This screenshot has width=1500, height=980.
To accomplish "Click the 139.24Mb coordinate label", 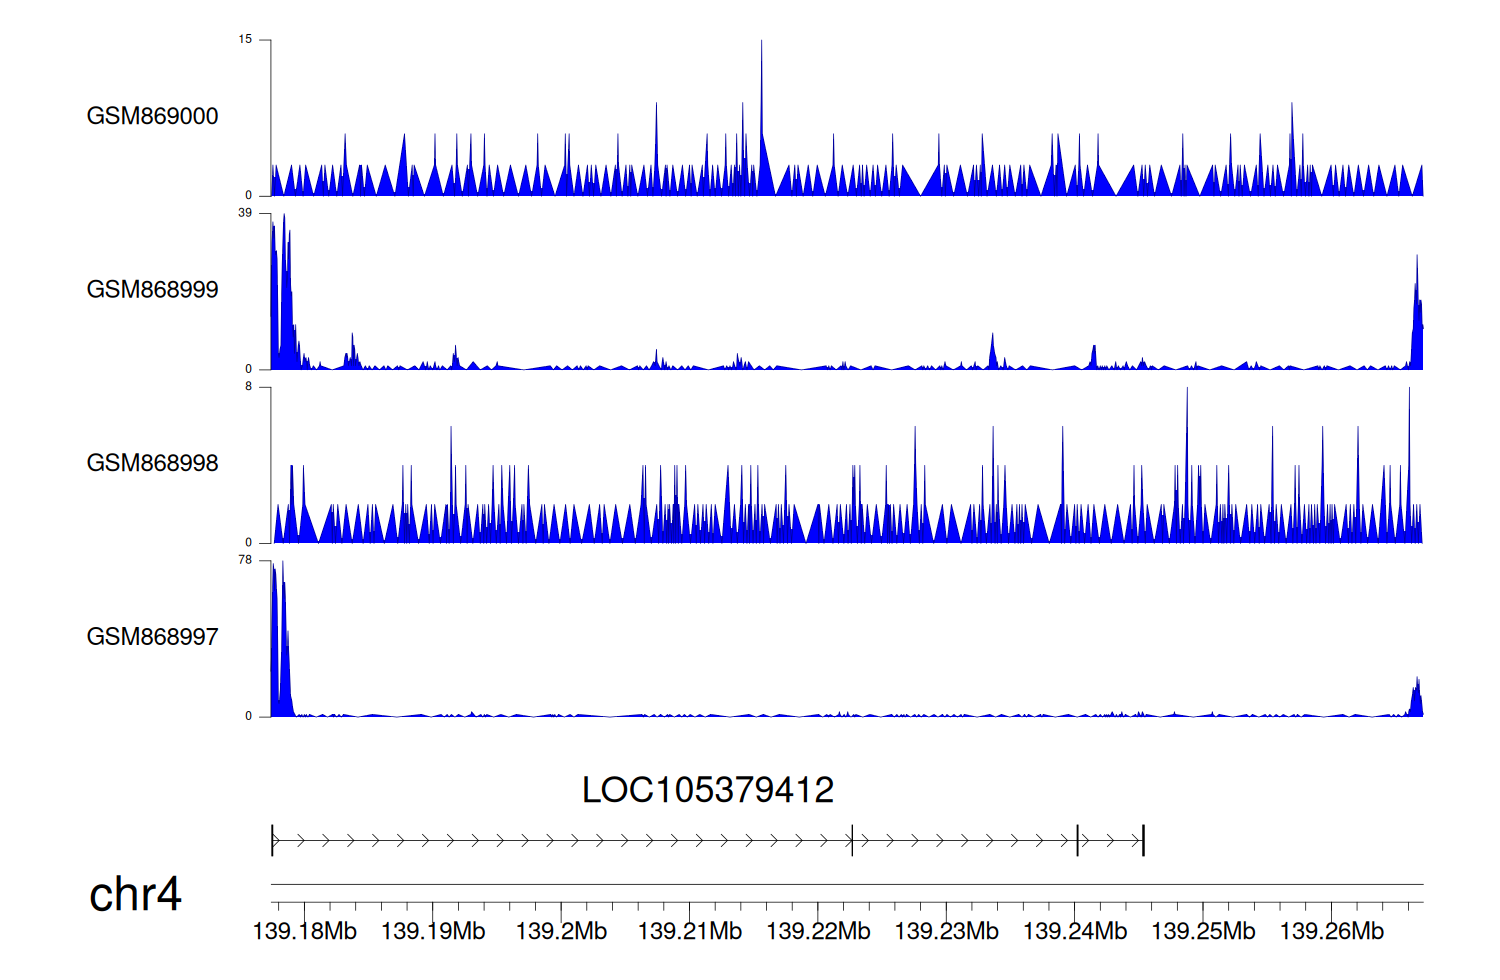I will click(1075, 931).
